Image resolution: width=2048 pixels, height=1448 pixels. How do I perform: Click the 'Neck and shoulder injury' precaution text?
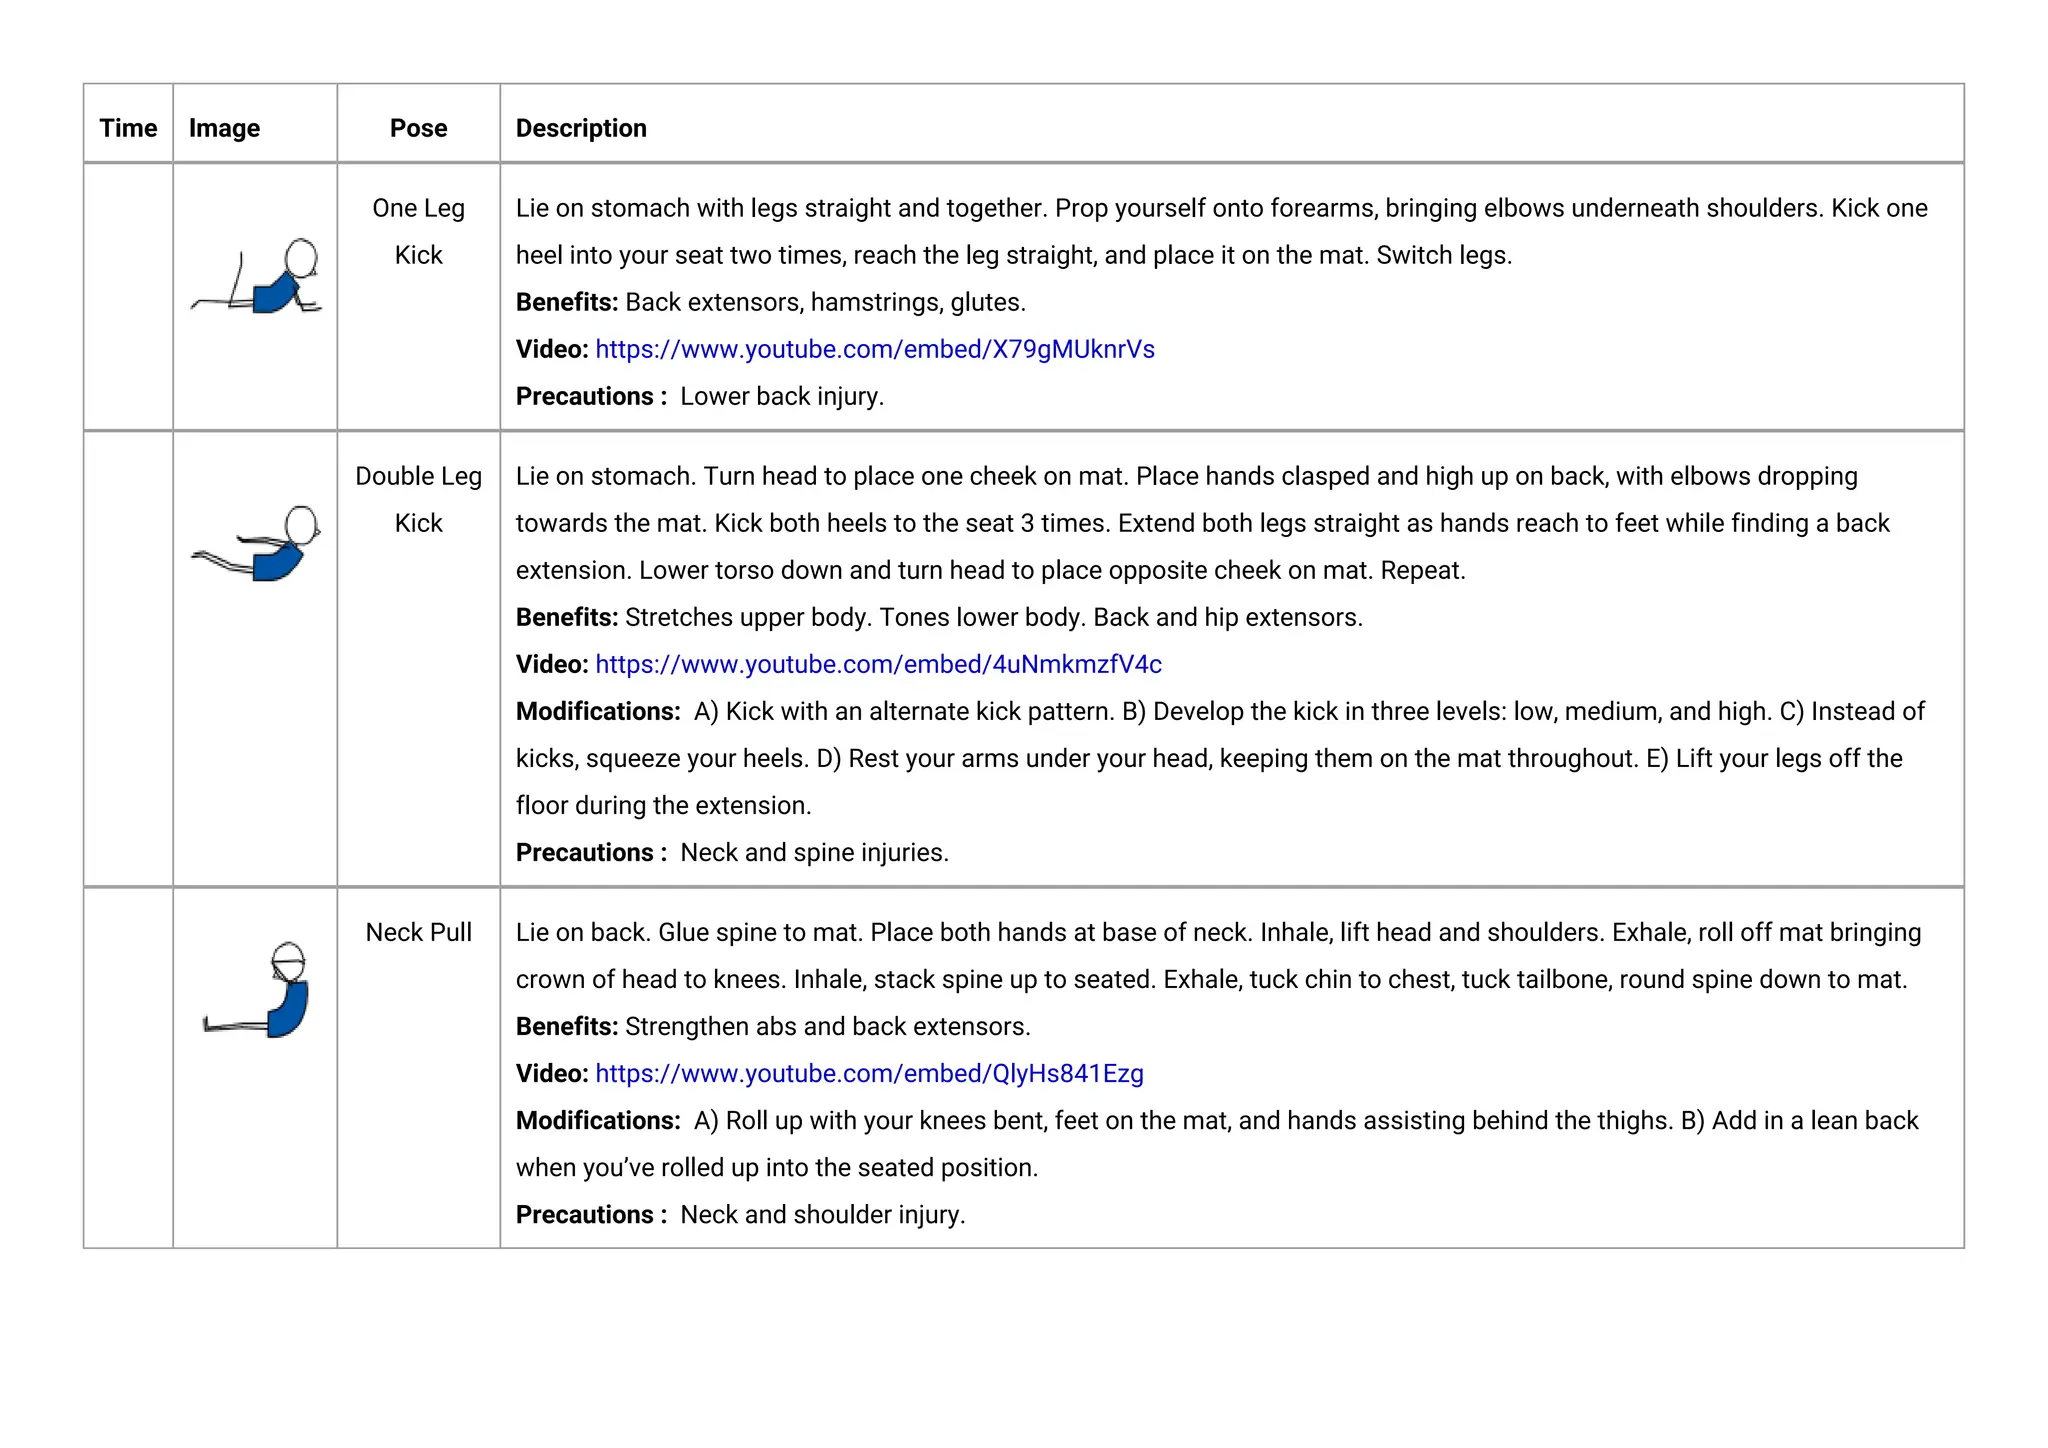click(822, 1214)
